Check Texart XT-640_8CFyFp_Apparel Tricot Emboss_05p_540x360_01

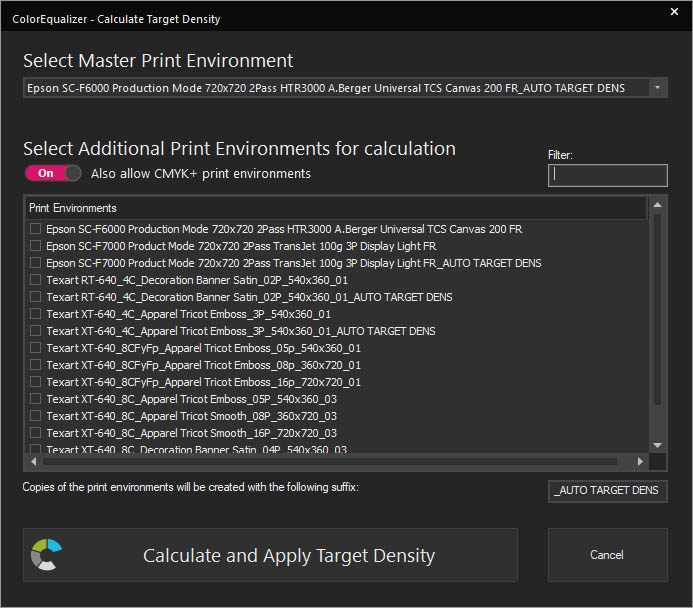pos(35,347)
